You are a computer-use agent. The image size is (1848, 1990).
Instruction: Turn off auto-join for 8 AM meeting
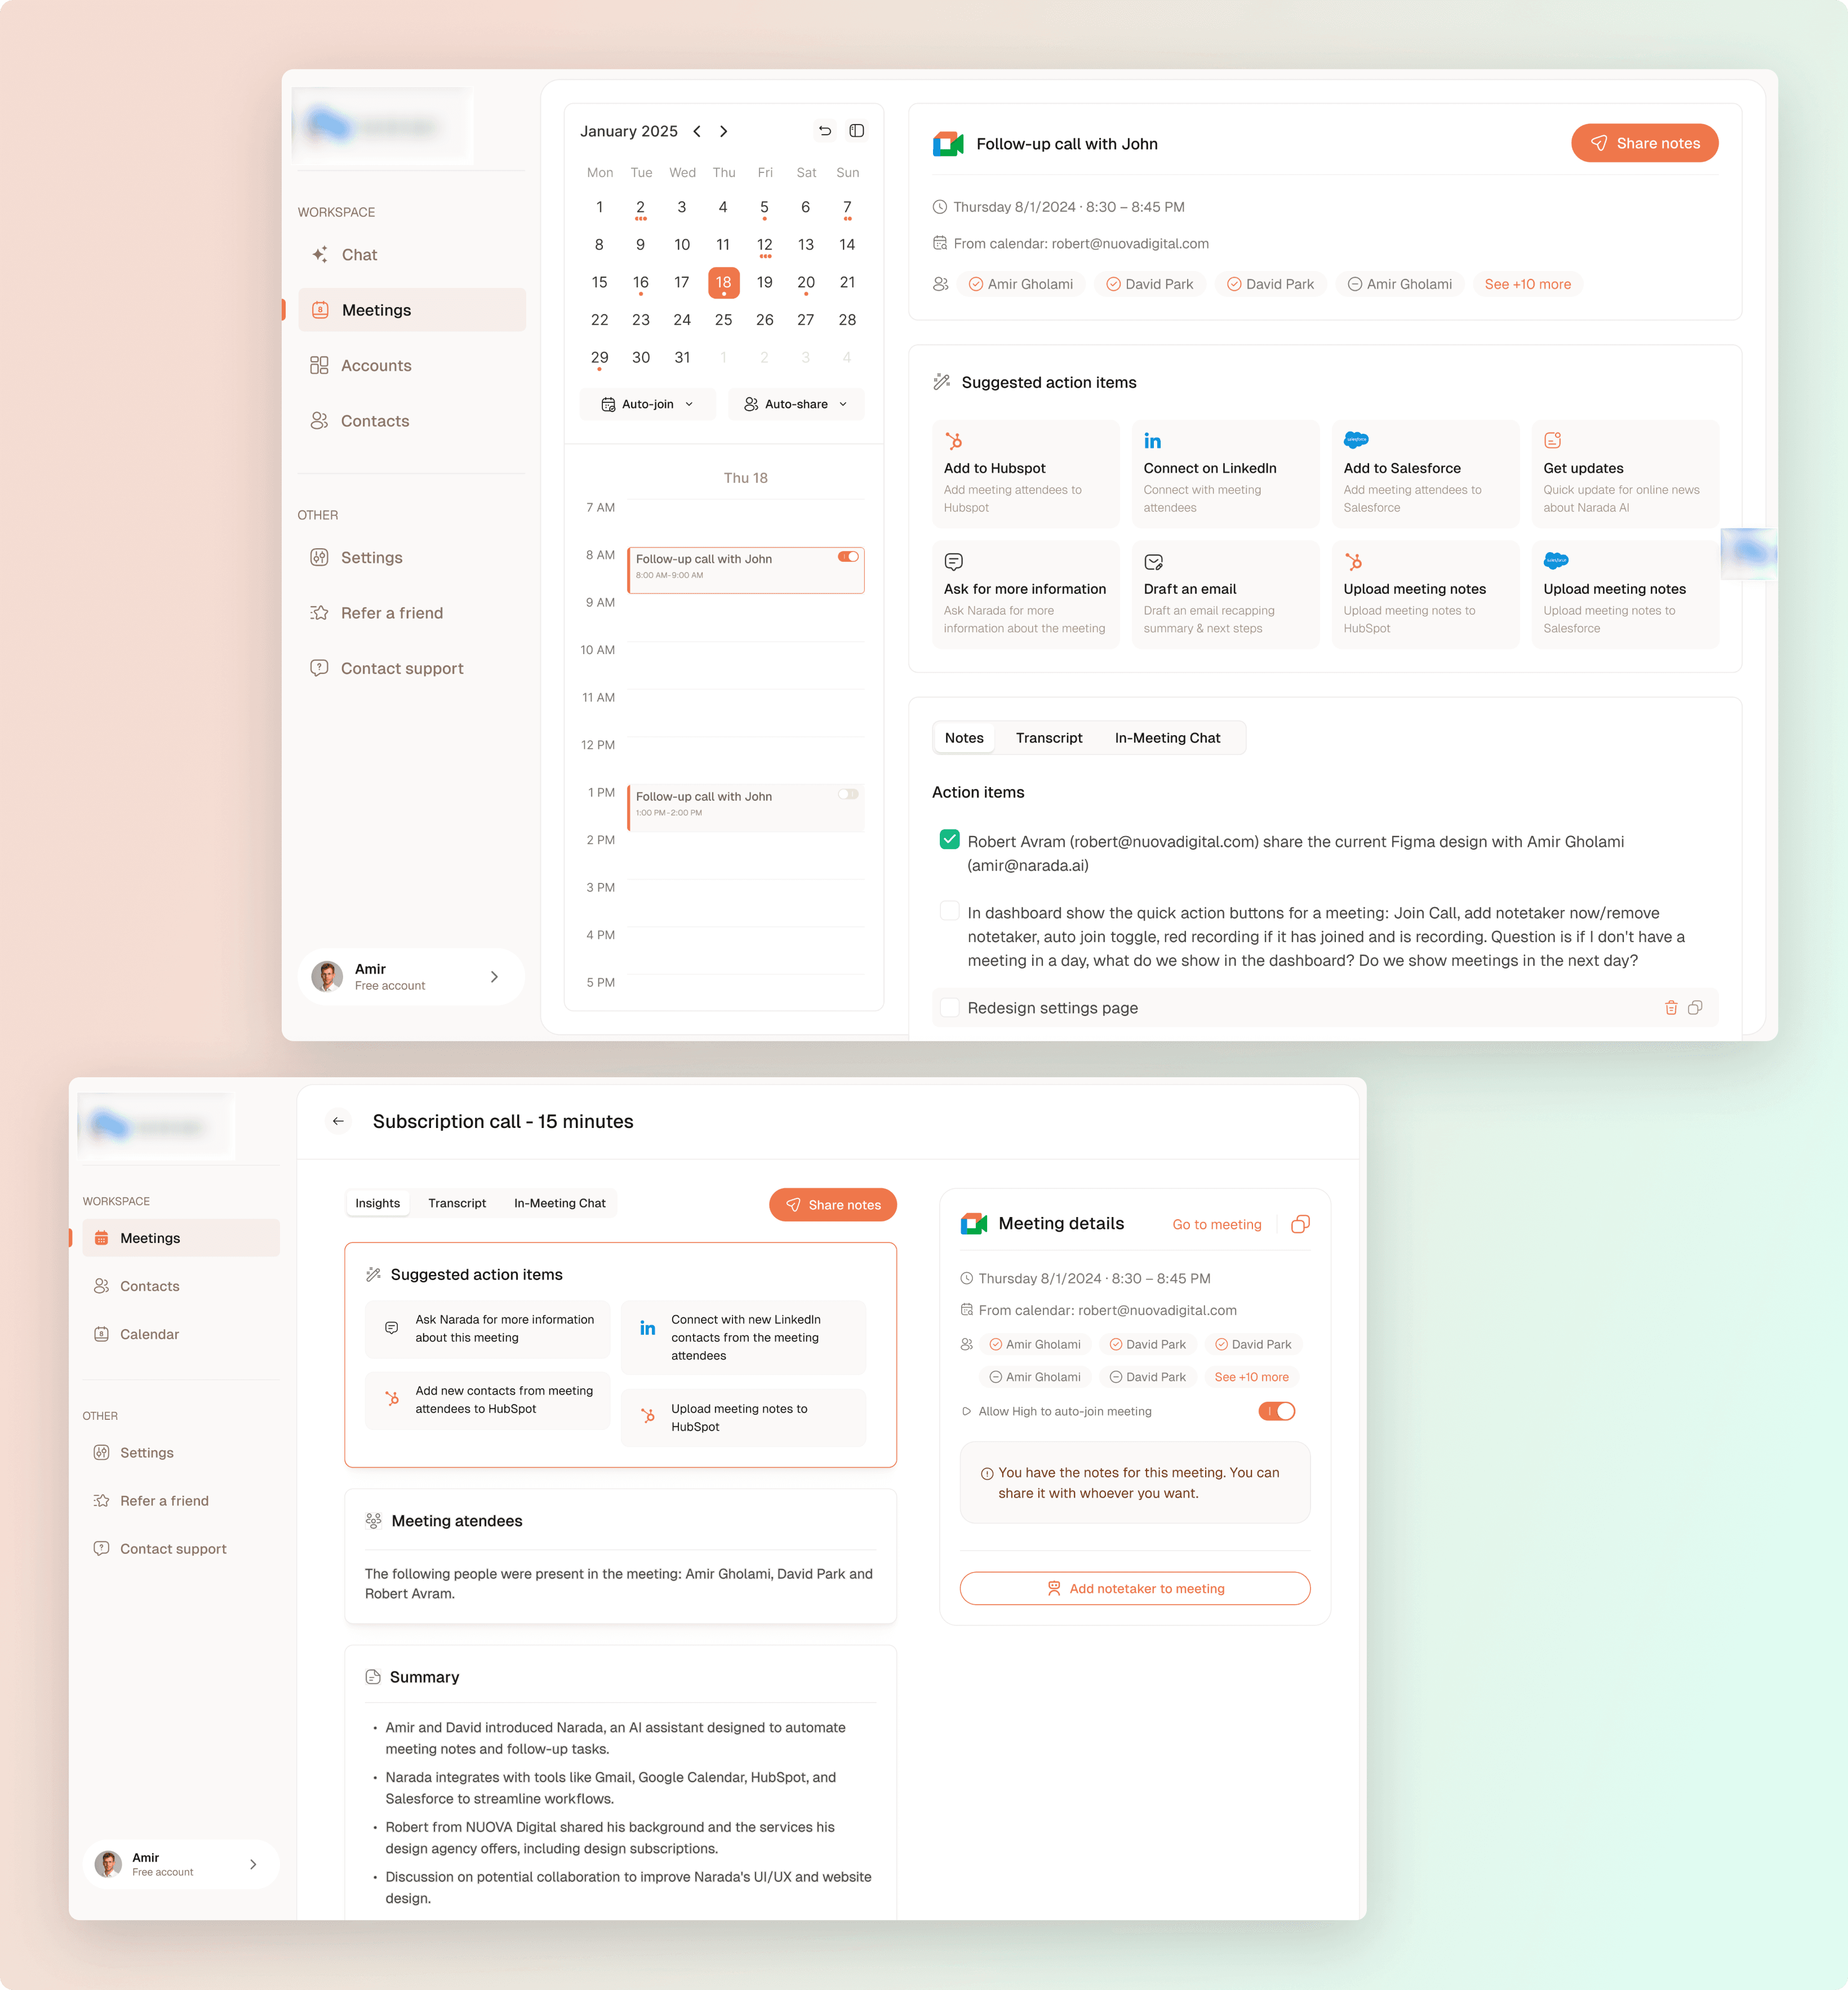[848, 557]
